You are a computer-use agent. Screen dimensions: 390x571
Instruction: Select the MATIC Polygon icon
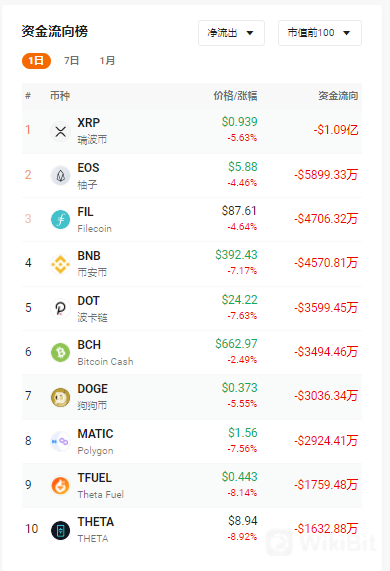point(60,442)
